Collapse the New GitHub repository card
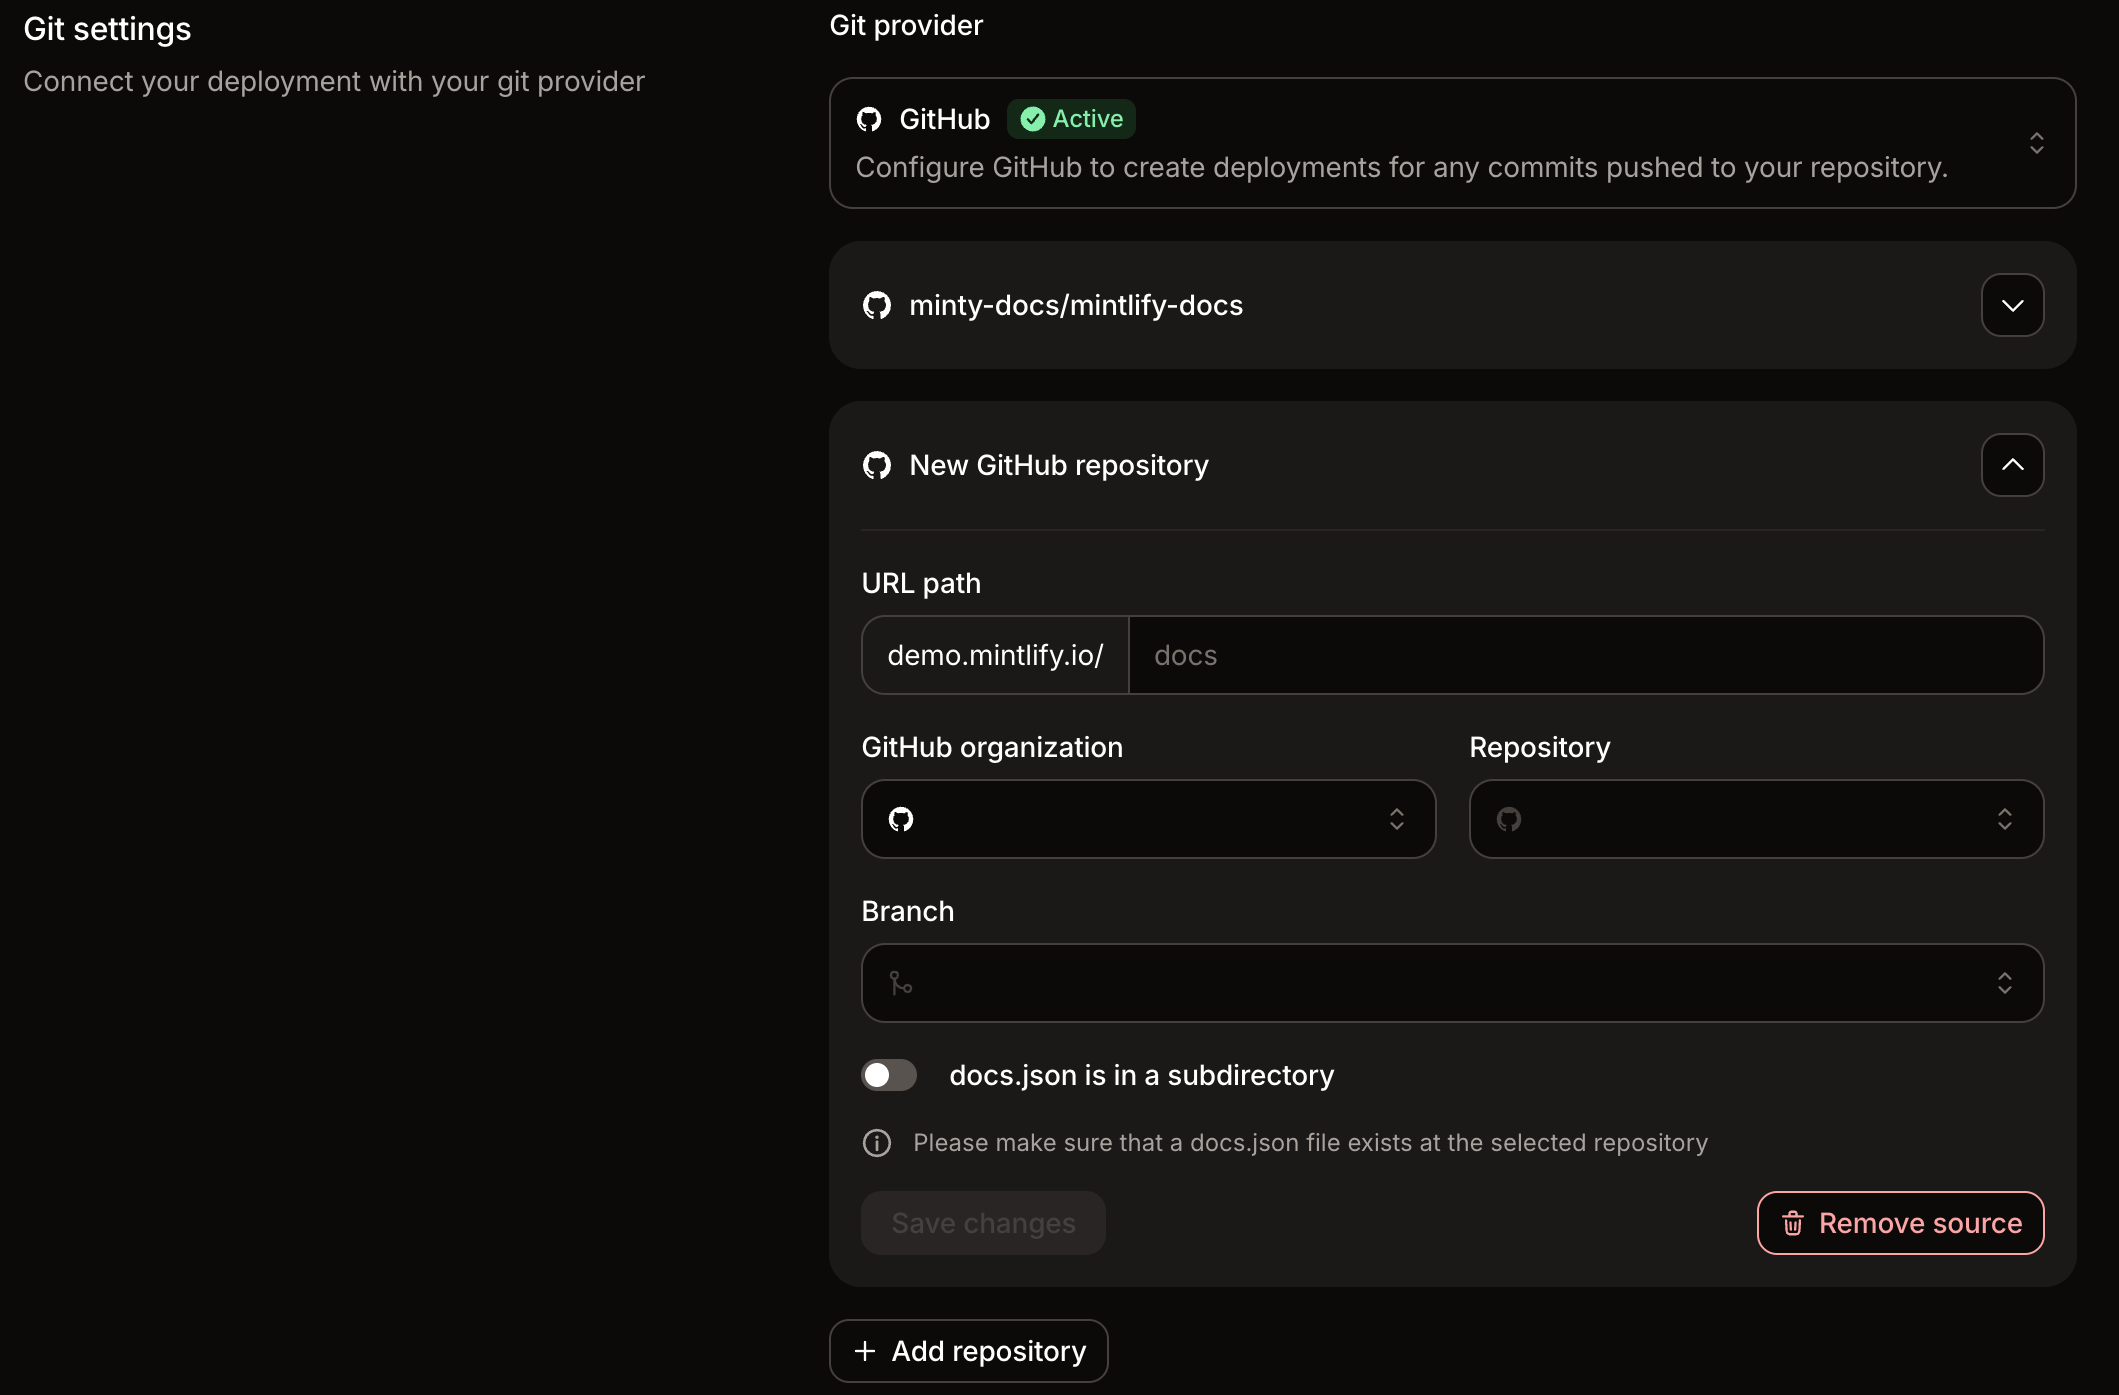This screenshot has height=1395, width=2119. (2012, 465)
